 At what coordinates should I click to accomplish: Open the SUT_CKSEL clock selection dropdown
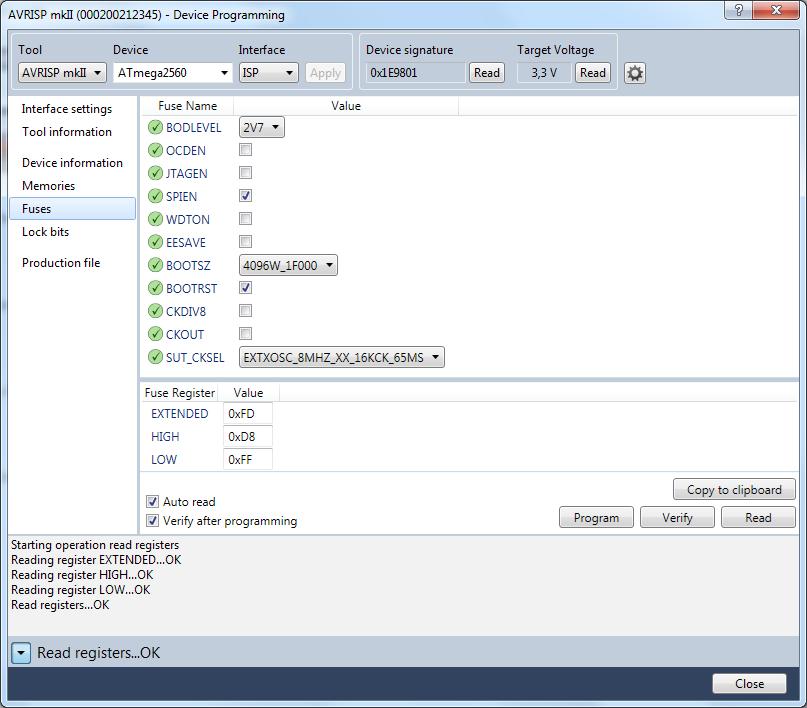[x=342, y=357]
